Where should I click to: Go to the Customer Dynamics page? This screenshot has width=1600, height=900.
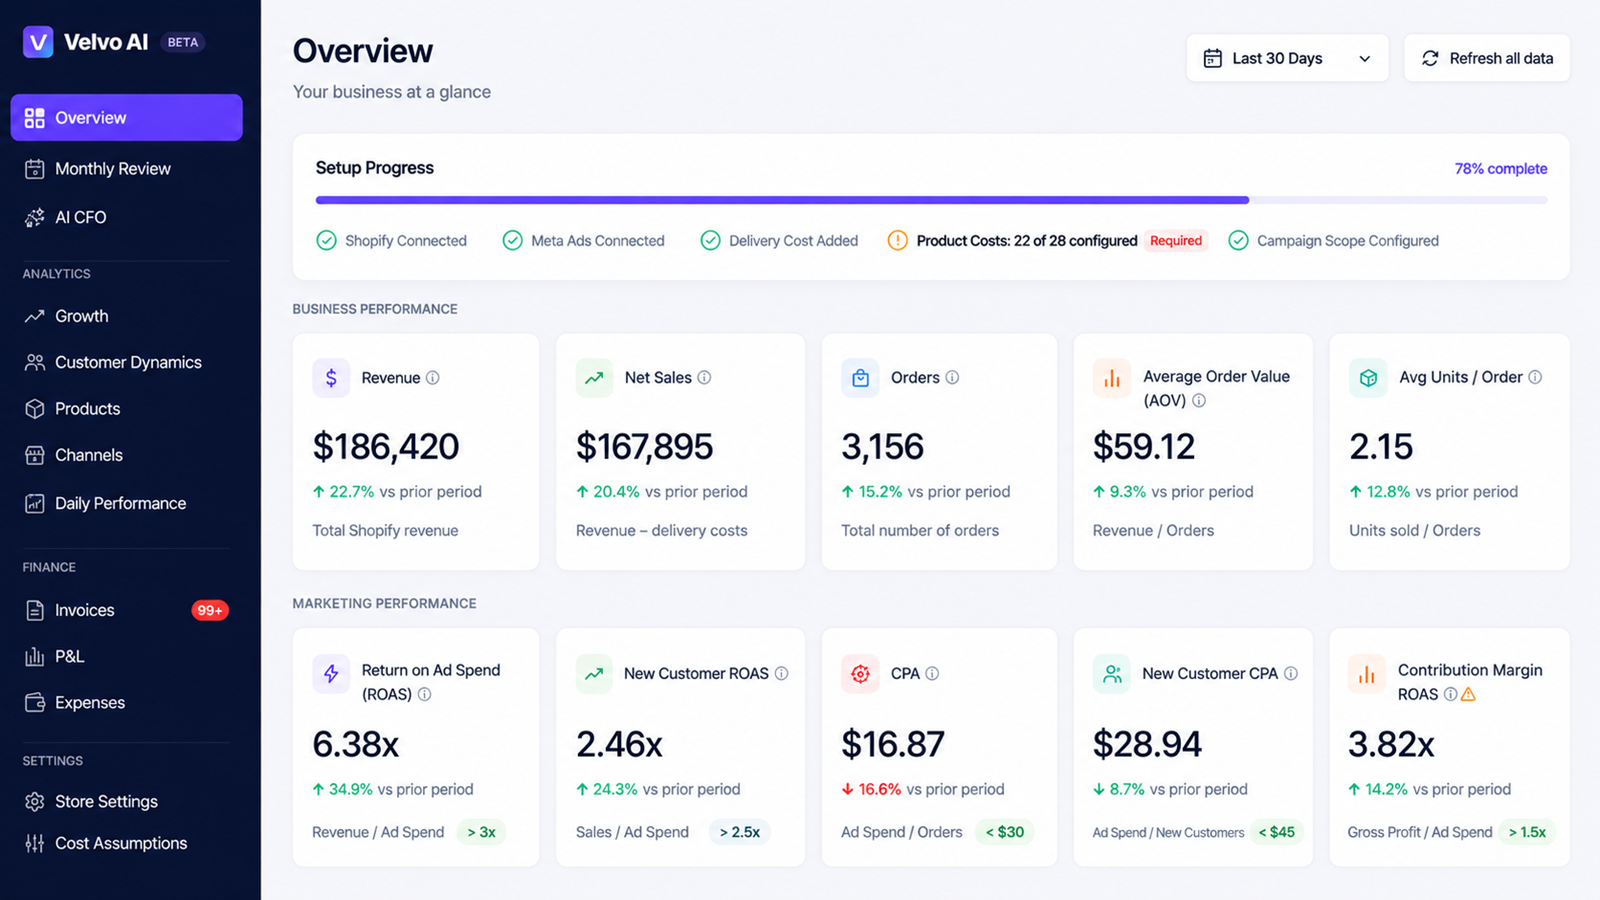126,362
